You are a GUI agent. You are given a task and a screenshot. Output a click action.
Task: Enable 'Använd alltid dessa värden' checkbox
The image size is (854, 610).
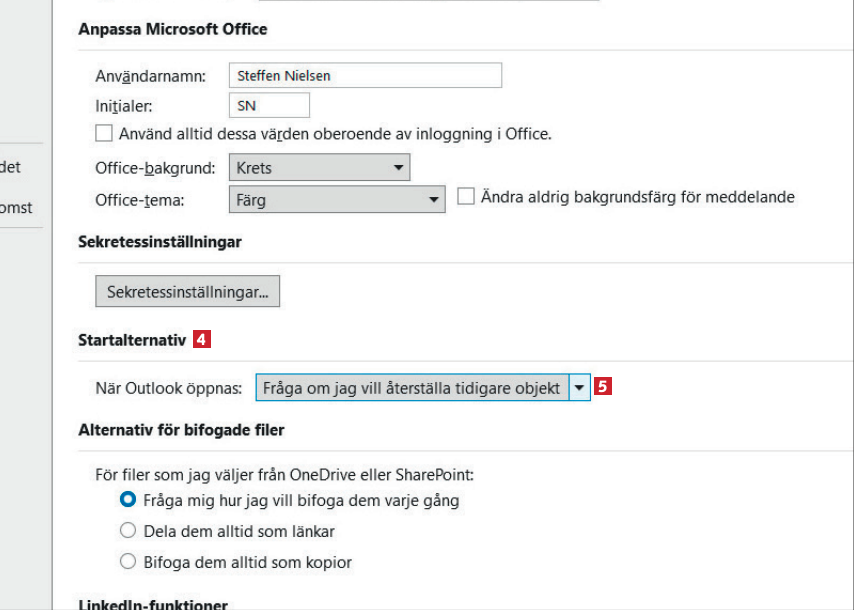104,133
